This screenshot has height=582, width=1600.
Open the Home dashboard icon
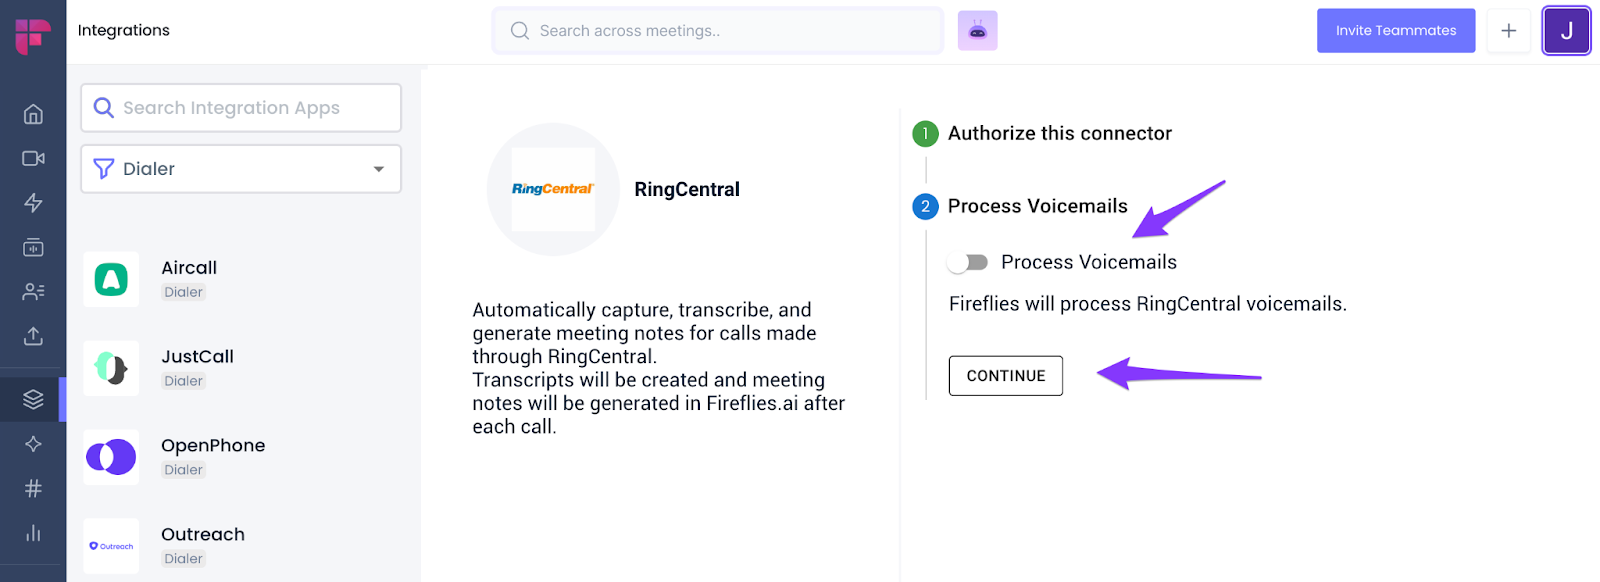[x=33, y=114]
